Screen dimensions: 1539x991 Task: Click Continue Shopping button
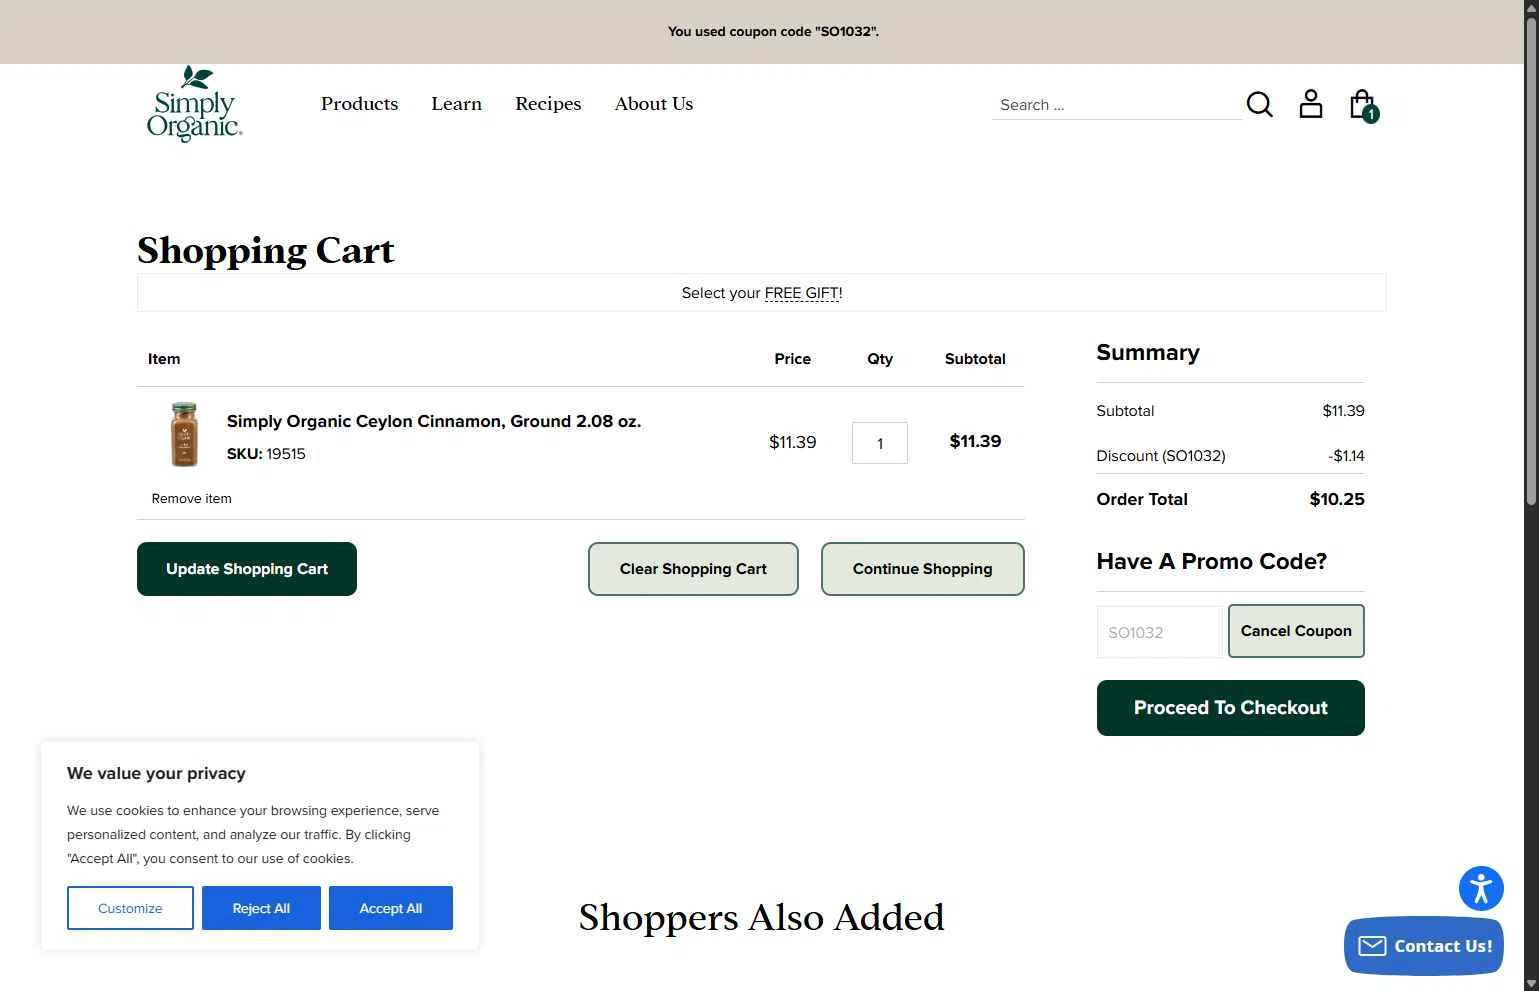922,569
